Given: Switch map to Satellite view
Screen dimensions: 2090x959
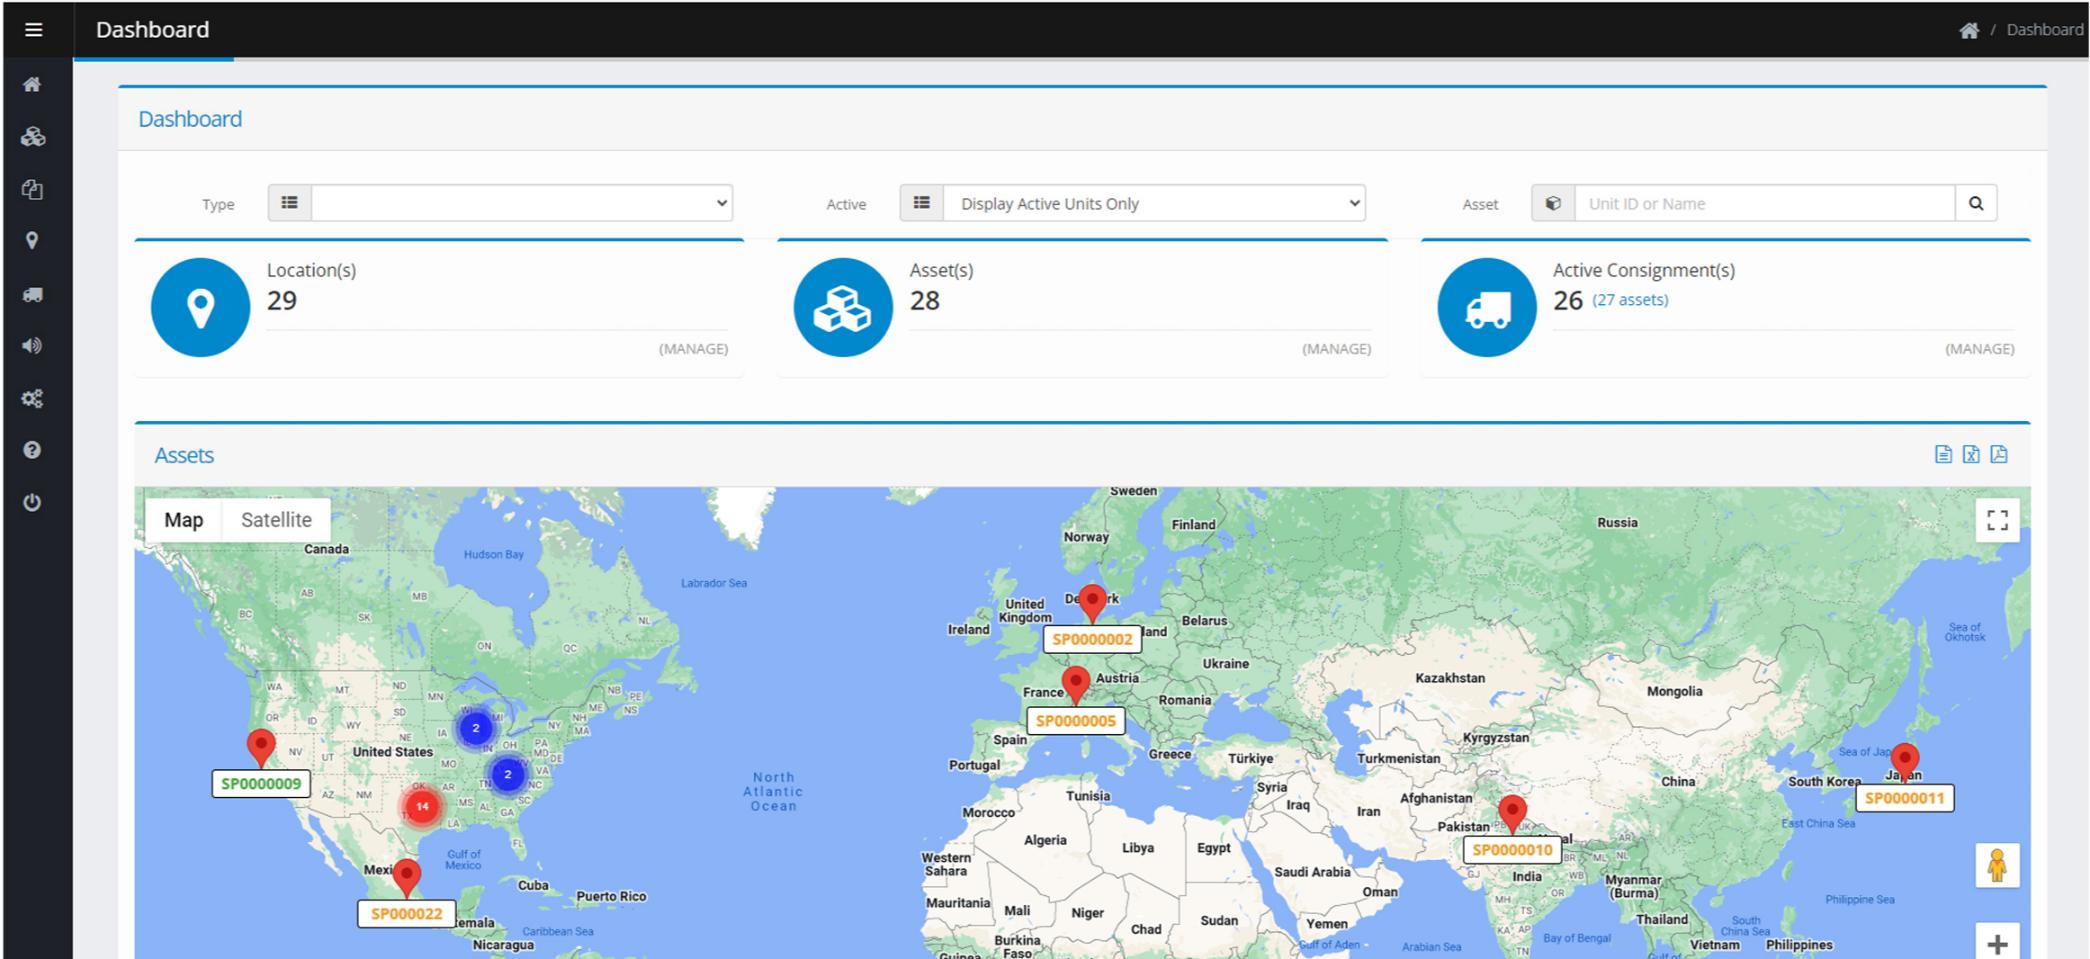Looking at the screenshot, I should pos(276,520).
